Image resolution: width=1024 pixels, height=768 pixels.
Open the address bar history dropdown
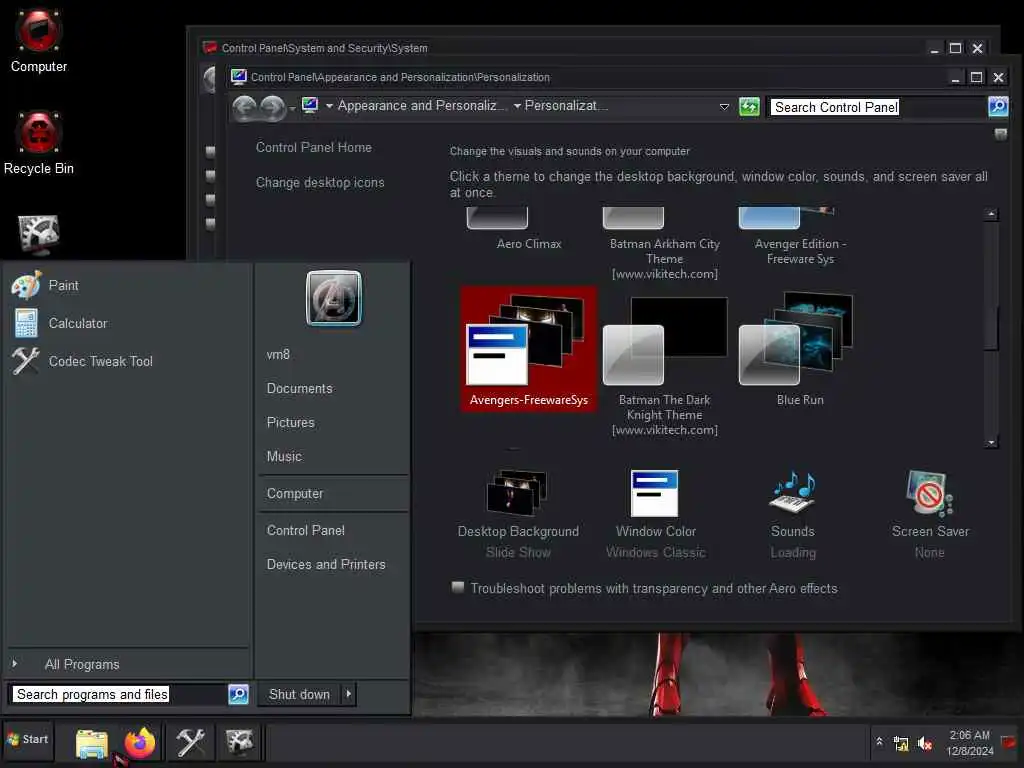724,106
